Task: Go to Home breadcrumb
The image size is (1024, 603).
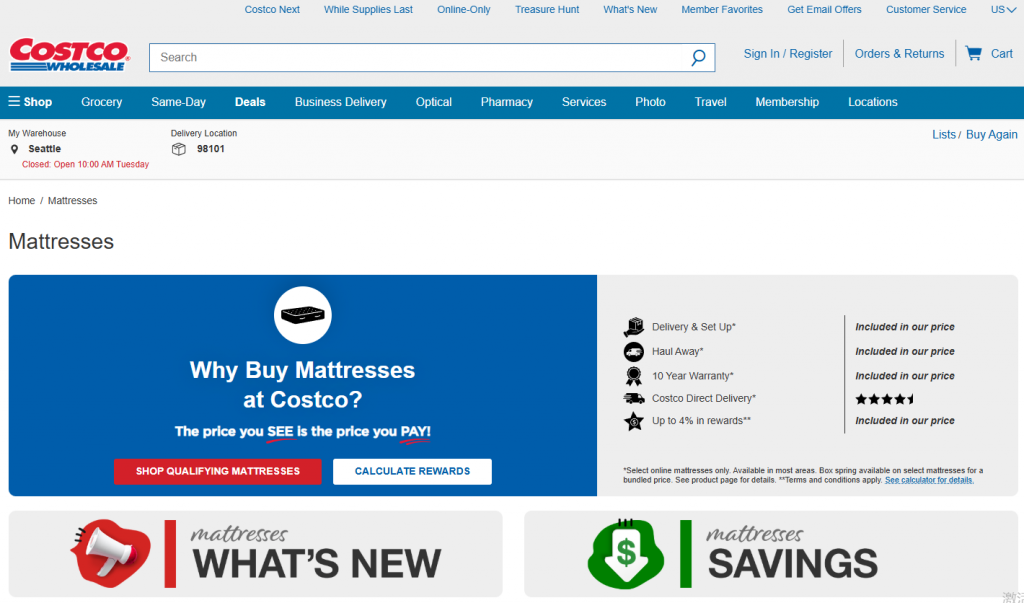Action: pyautogui.click(x=22, y=201)
